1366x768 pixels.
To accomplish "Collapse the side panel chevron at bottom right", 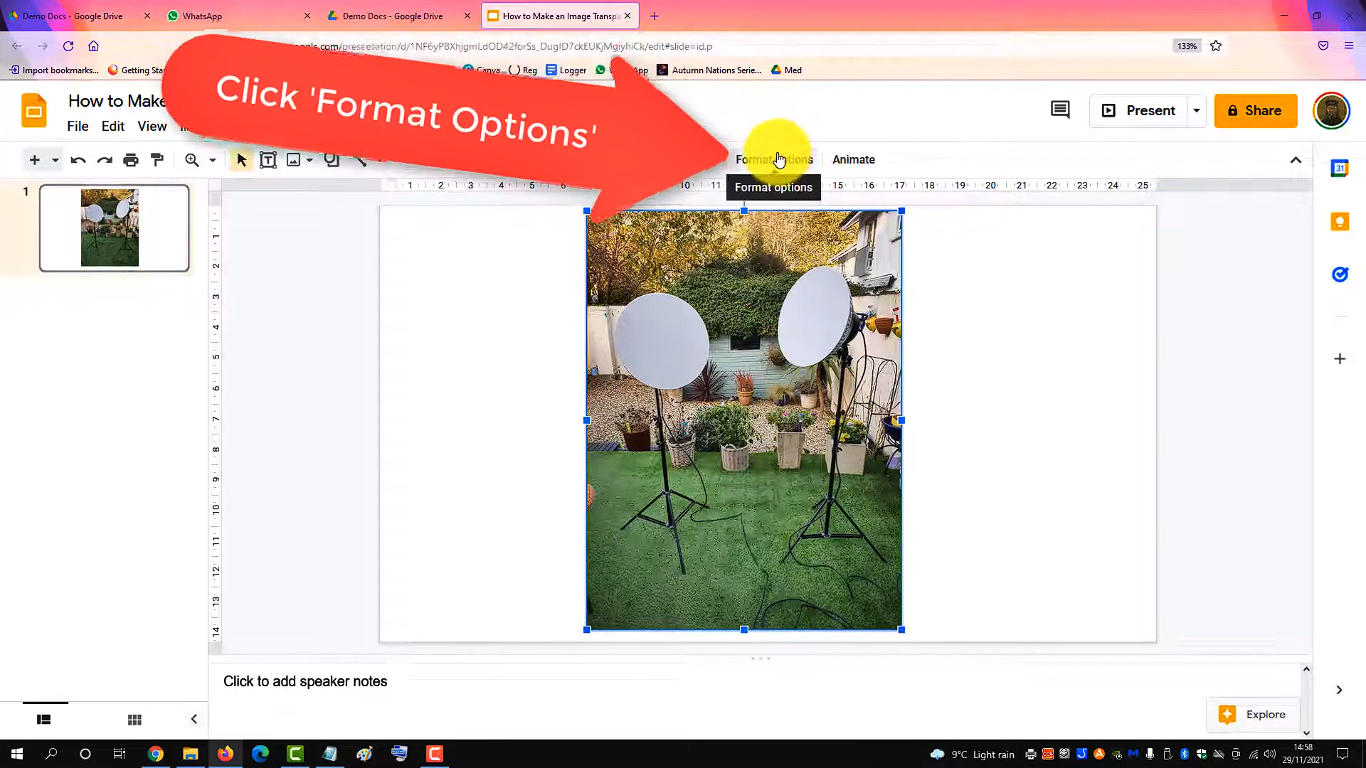I will [x=1339, y=690].
